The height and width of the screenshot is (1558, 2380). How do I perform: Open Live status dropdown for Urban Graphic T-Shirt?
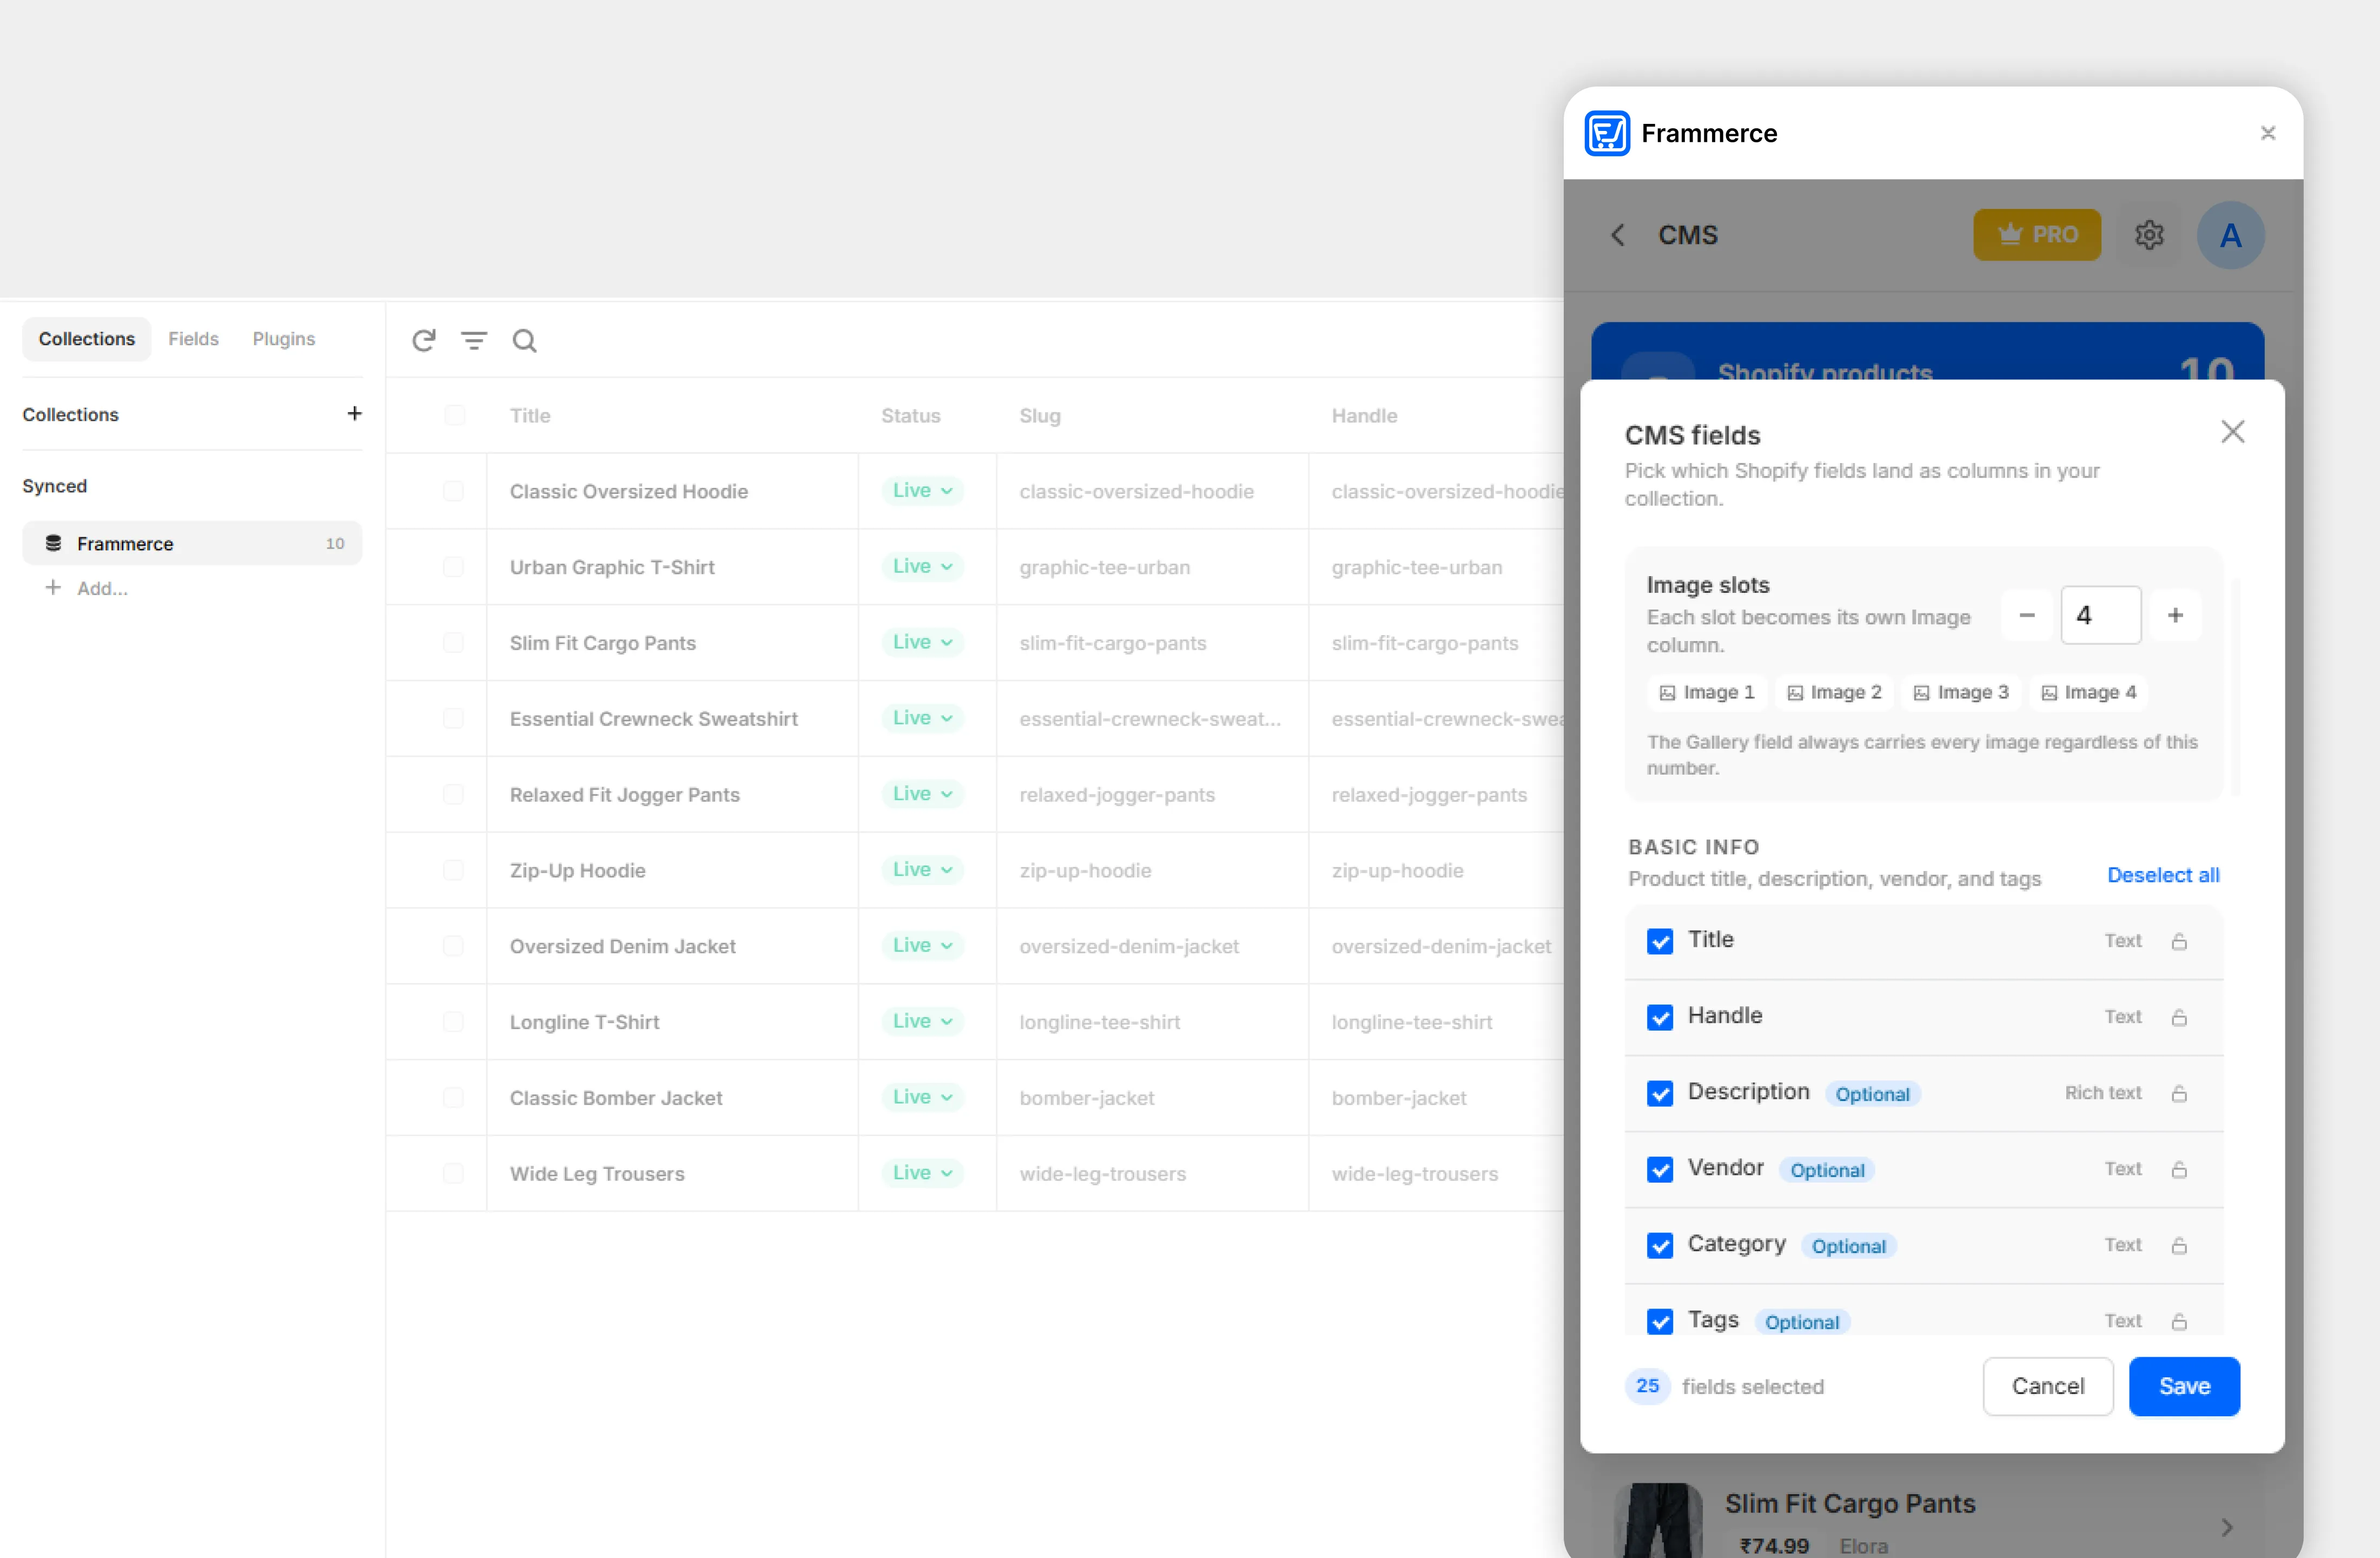coord(922,566)
